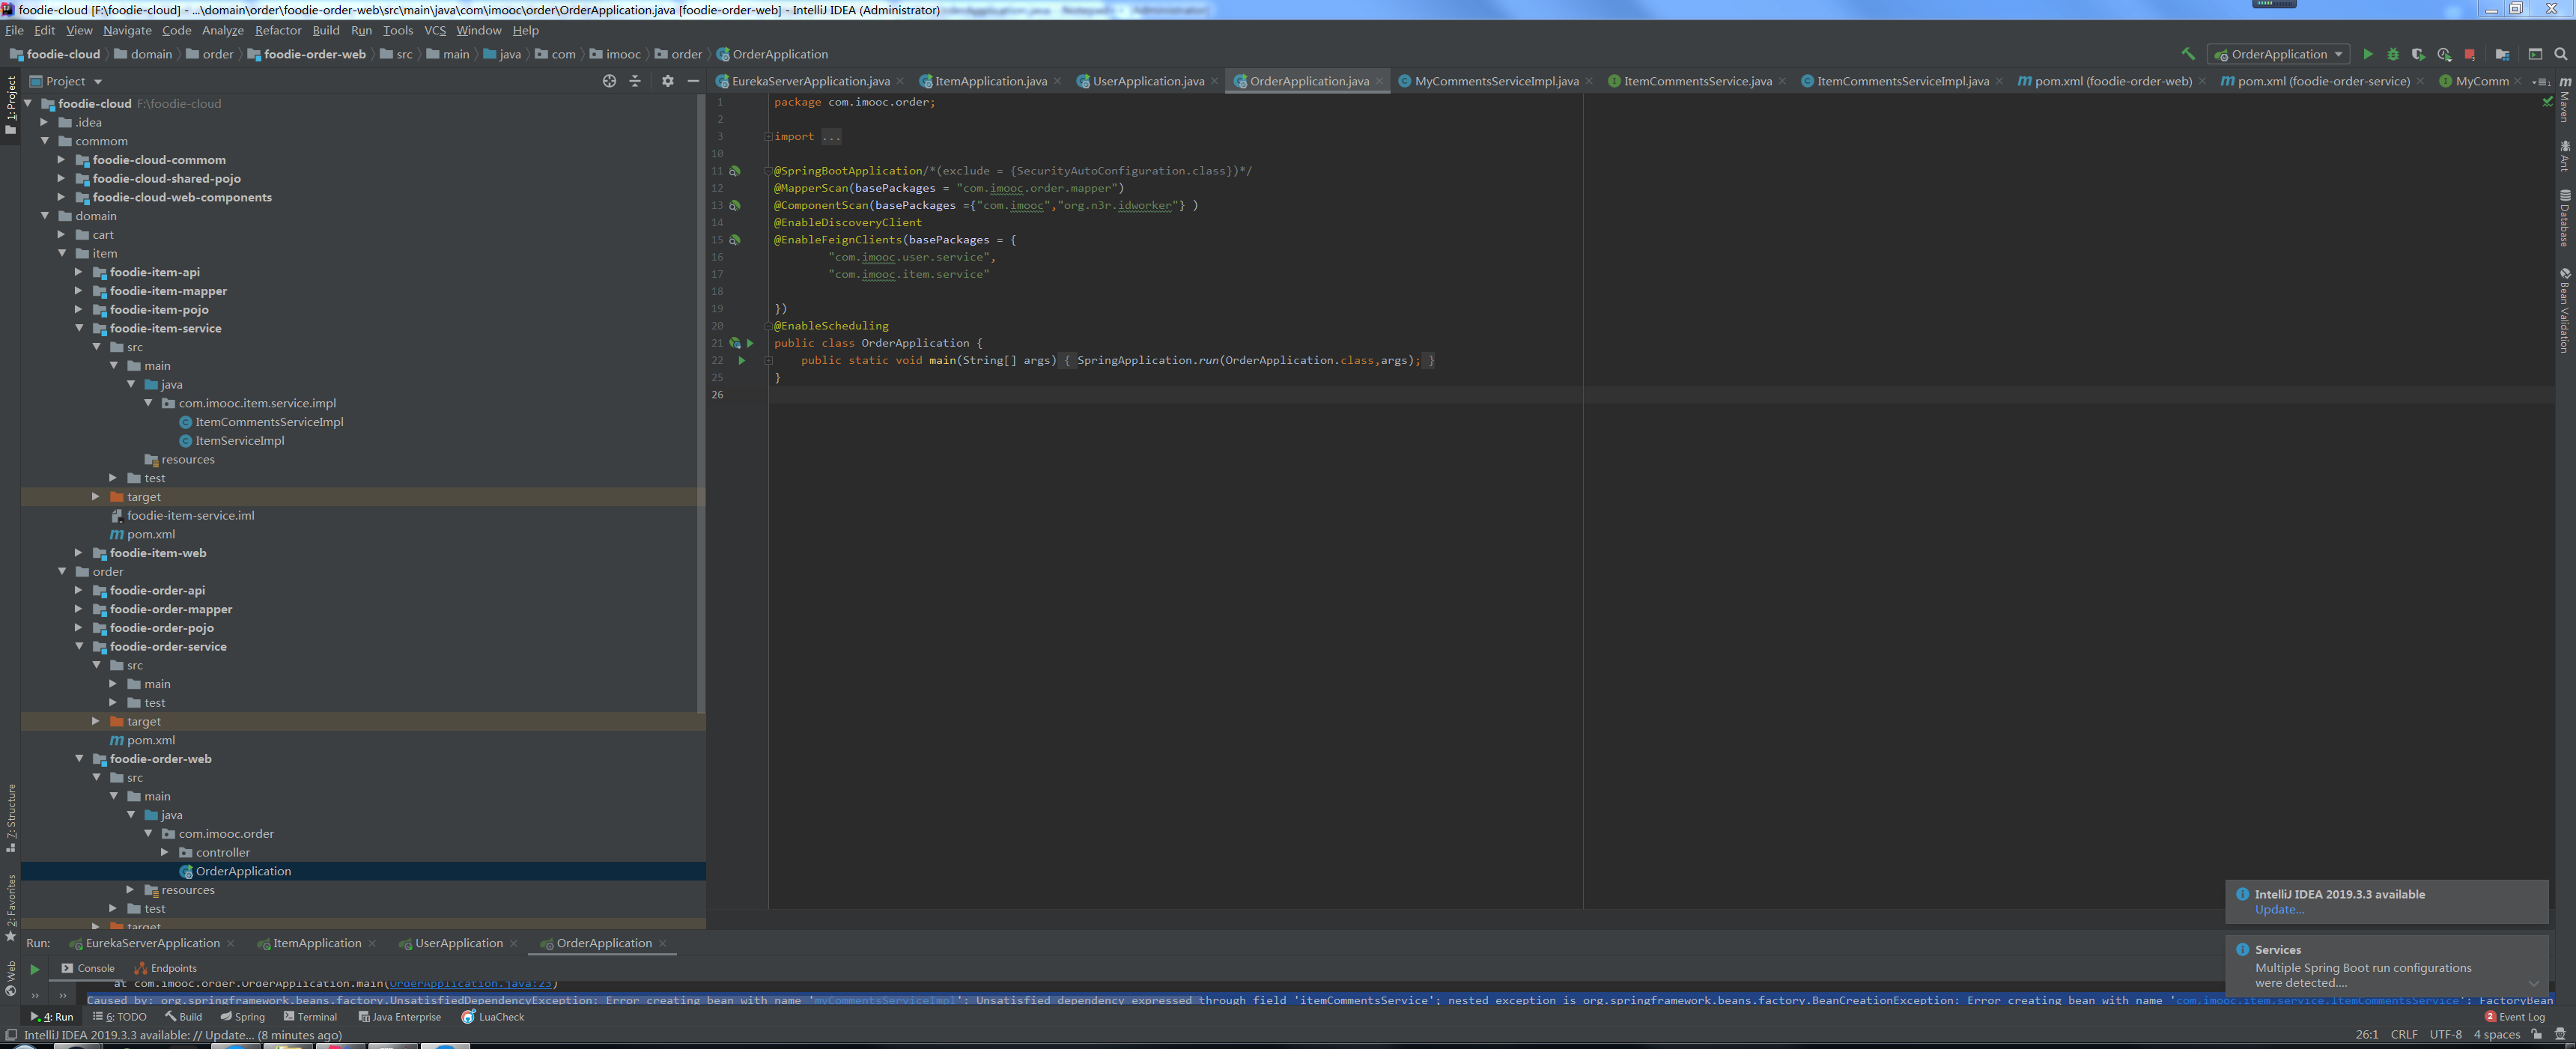Unfold the collapsed import block
The image size is (2576, 1049).
768,137
